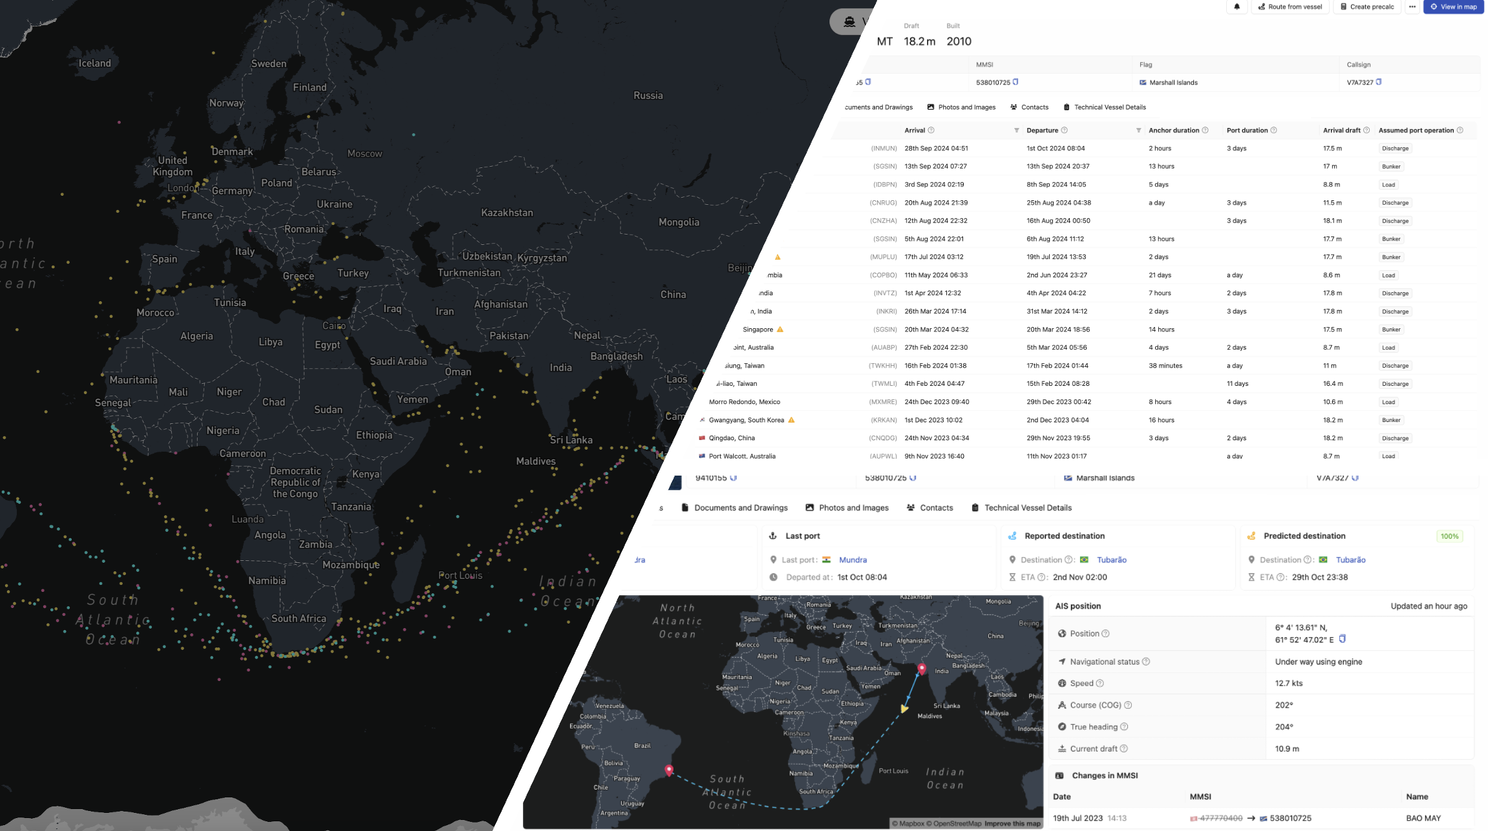Open the three-dots more options menu
The width and height of the screenshot is (1488, 831).
tap(1412, 7)
